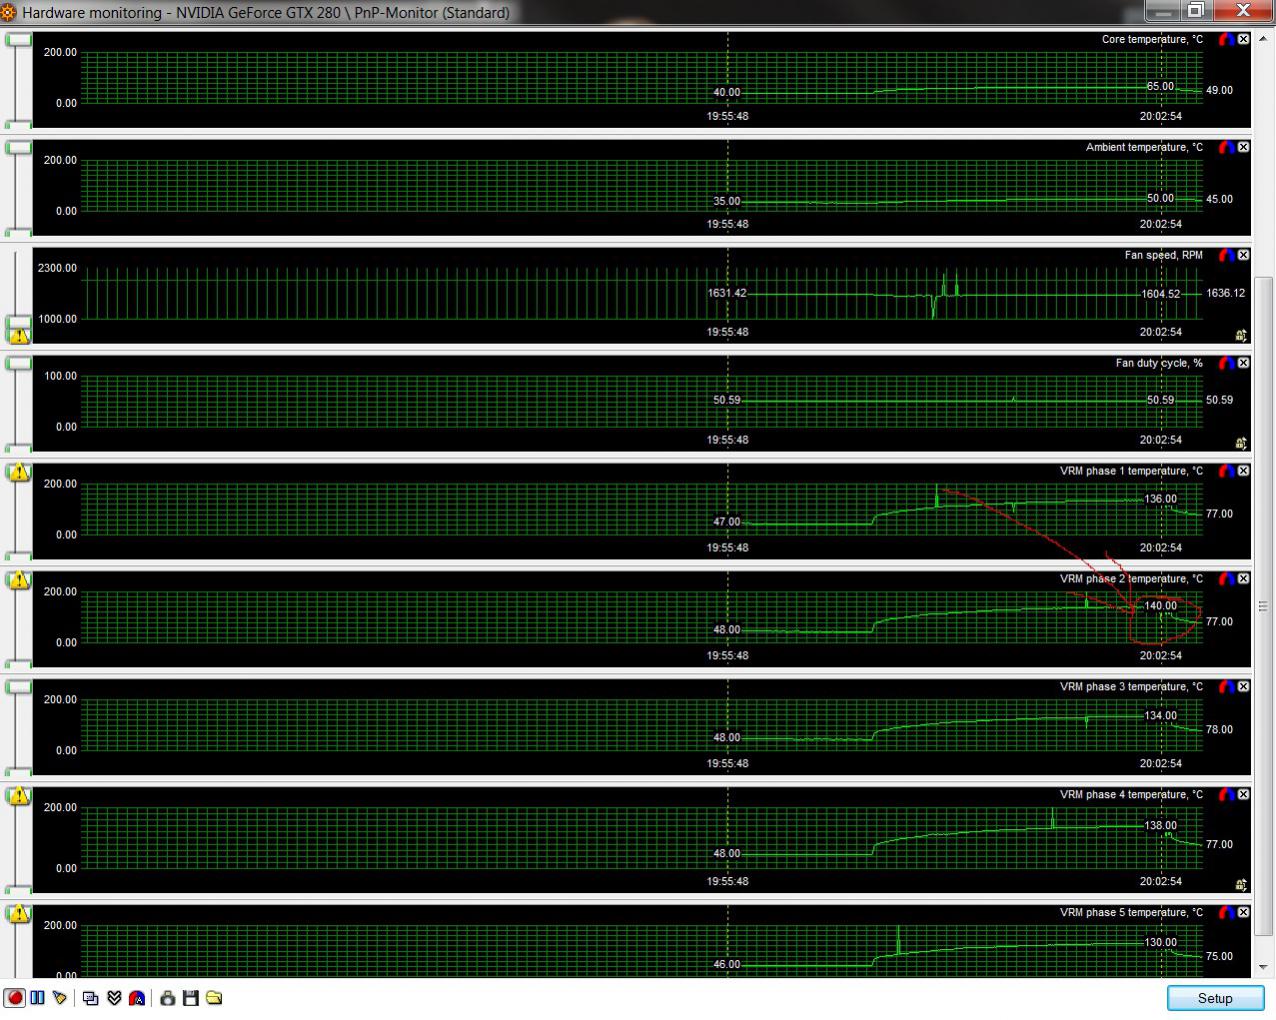Image resolution: width=1276 pixels, height=1020 pixels.
Task: Click magnet icon on VRM phase 2 graph
Action: coord(1226,579)
